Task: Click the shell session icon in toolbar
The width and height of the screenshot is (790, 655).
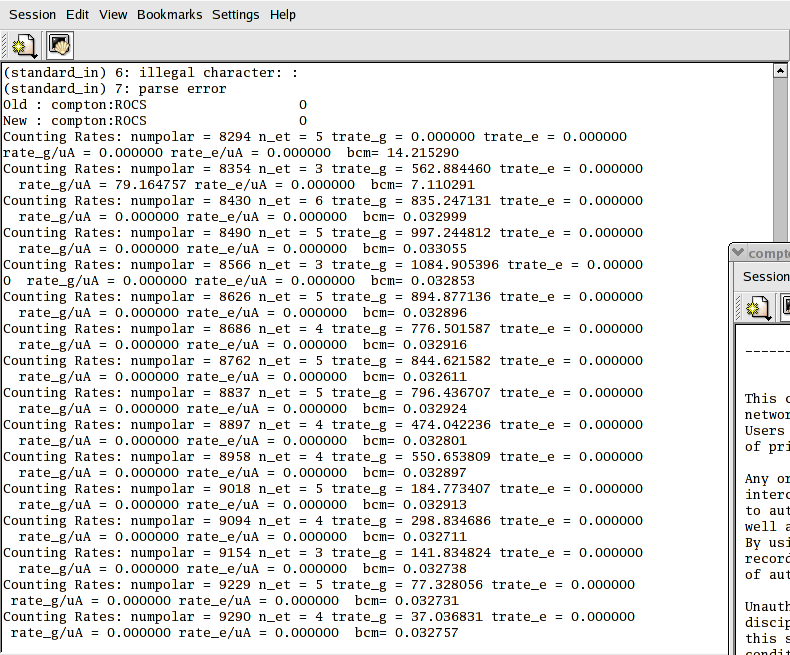Action: point(60,45)
